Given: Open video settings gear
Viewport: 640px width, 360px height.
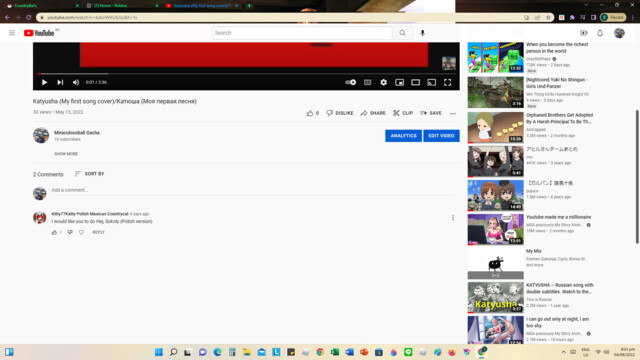Looking at the screenshot, I should point(383,82).
